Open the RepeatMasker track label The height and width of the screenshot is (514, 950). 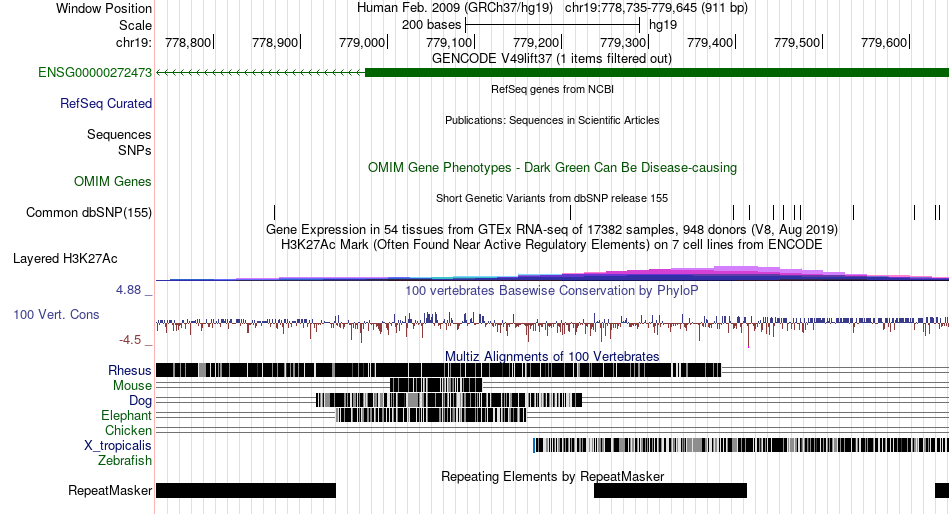[110, 490]
